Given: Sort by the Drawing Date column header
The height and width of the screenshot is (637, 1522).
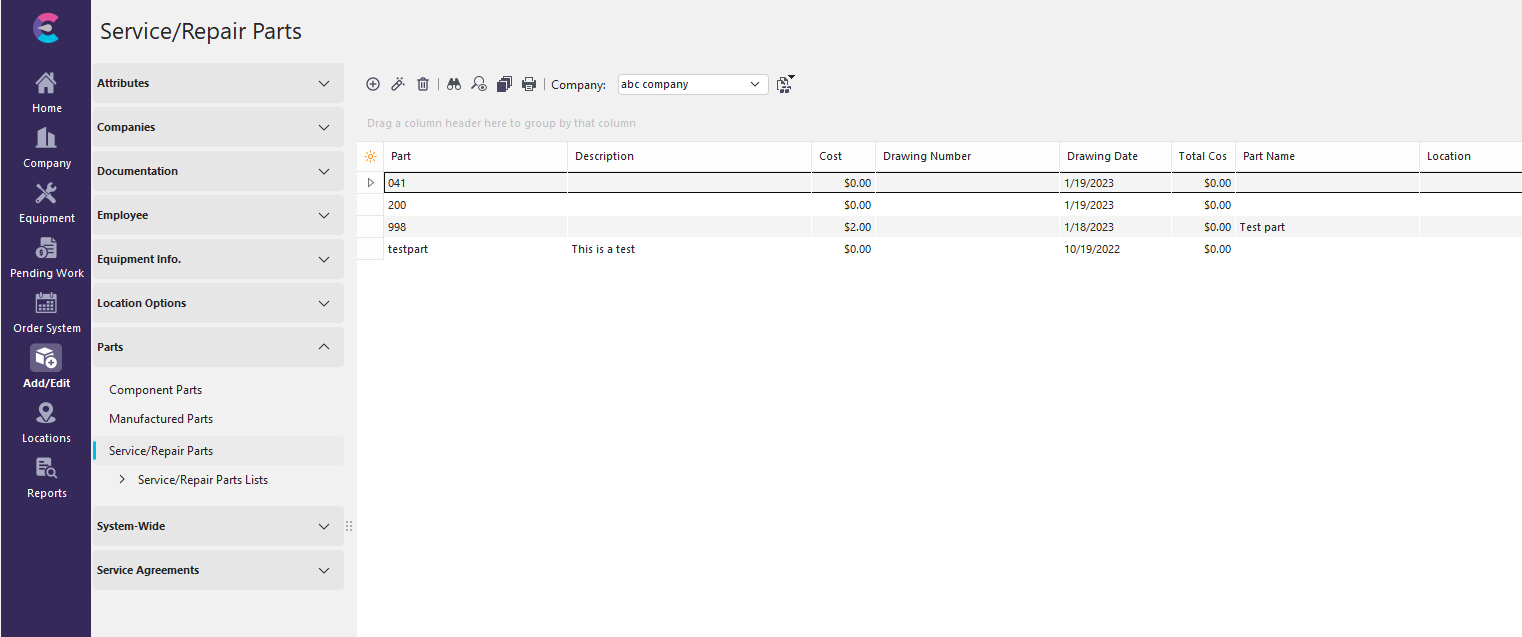Looking at the screenshot, I should [x=1102, y=156].
